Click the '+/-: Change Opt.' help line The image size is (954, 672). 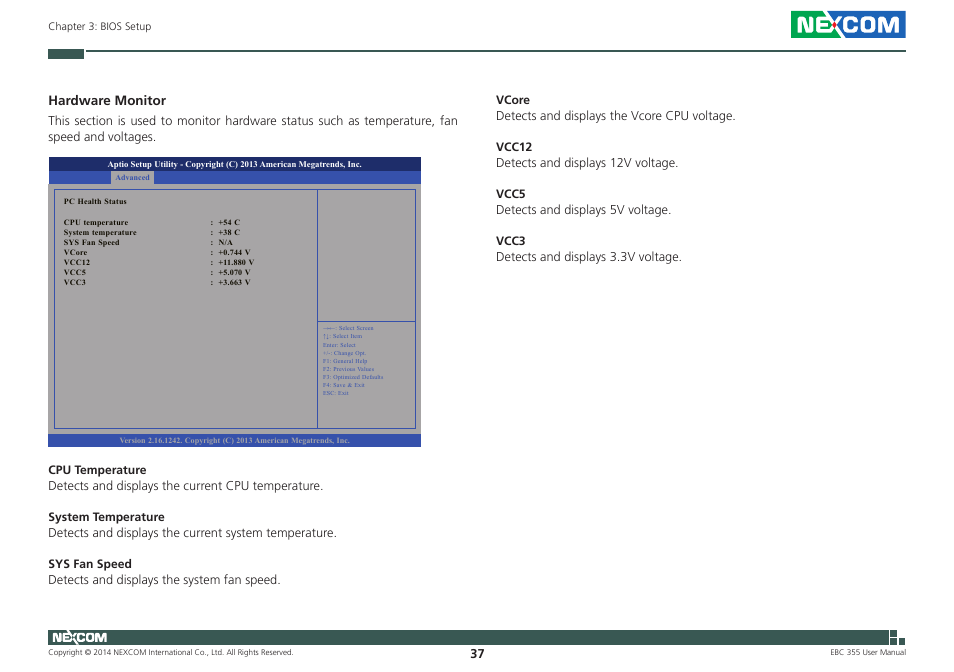(344, 353)
